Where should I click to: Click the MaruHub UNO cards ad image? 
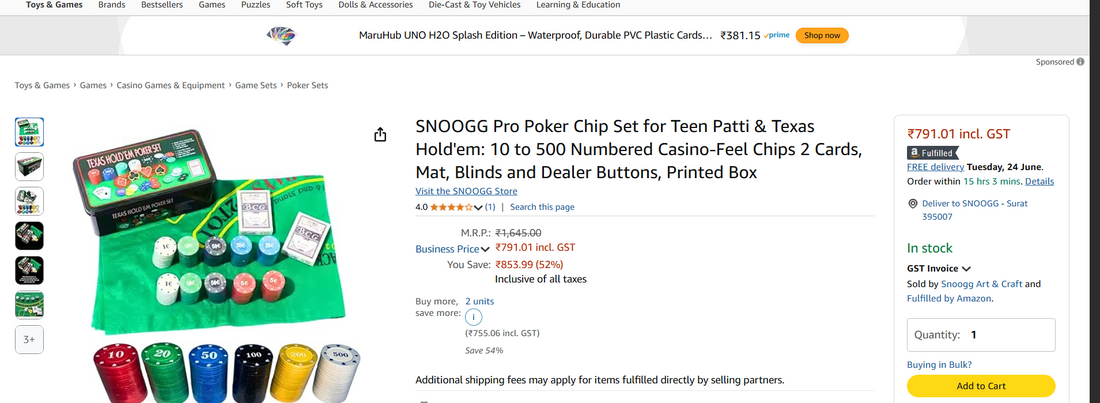281,35
